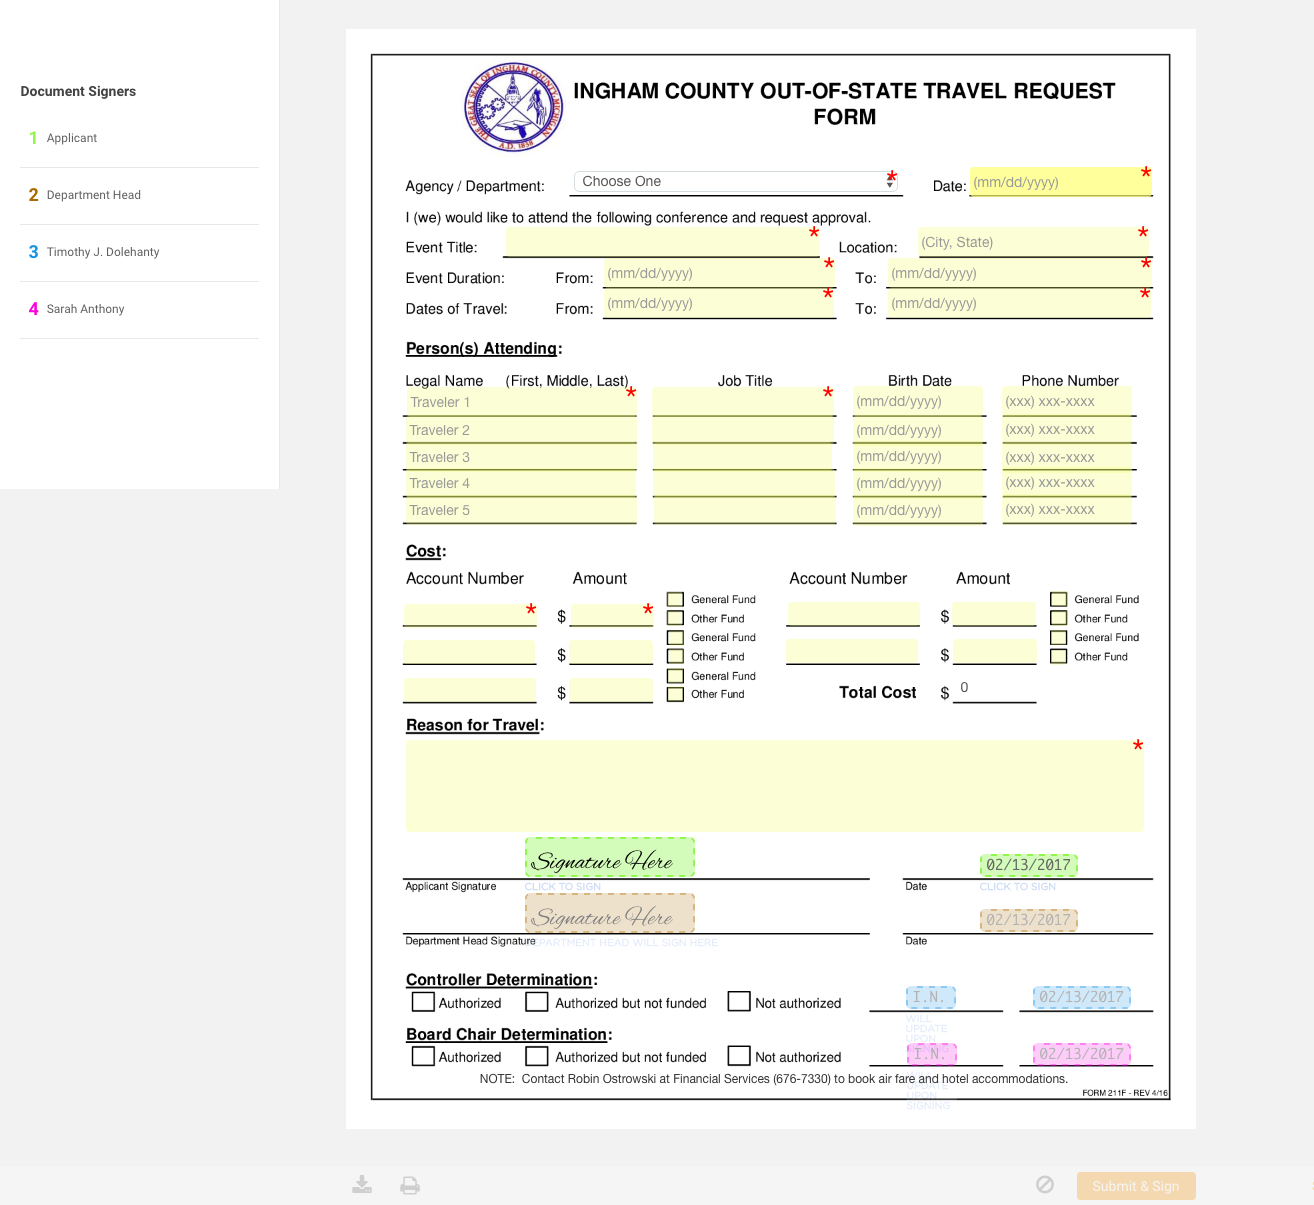The width and height of the screenshot is (1314, 1205).
Task: Check "Authorized but not funded" for Controller
Action: 536,1001
